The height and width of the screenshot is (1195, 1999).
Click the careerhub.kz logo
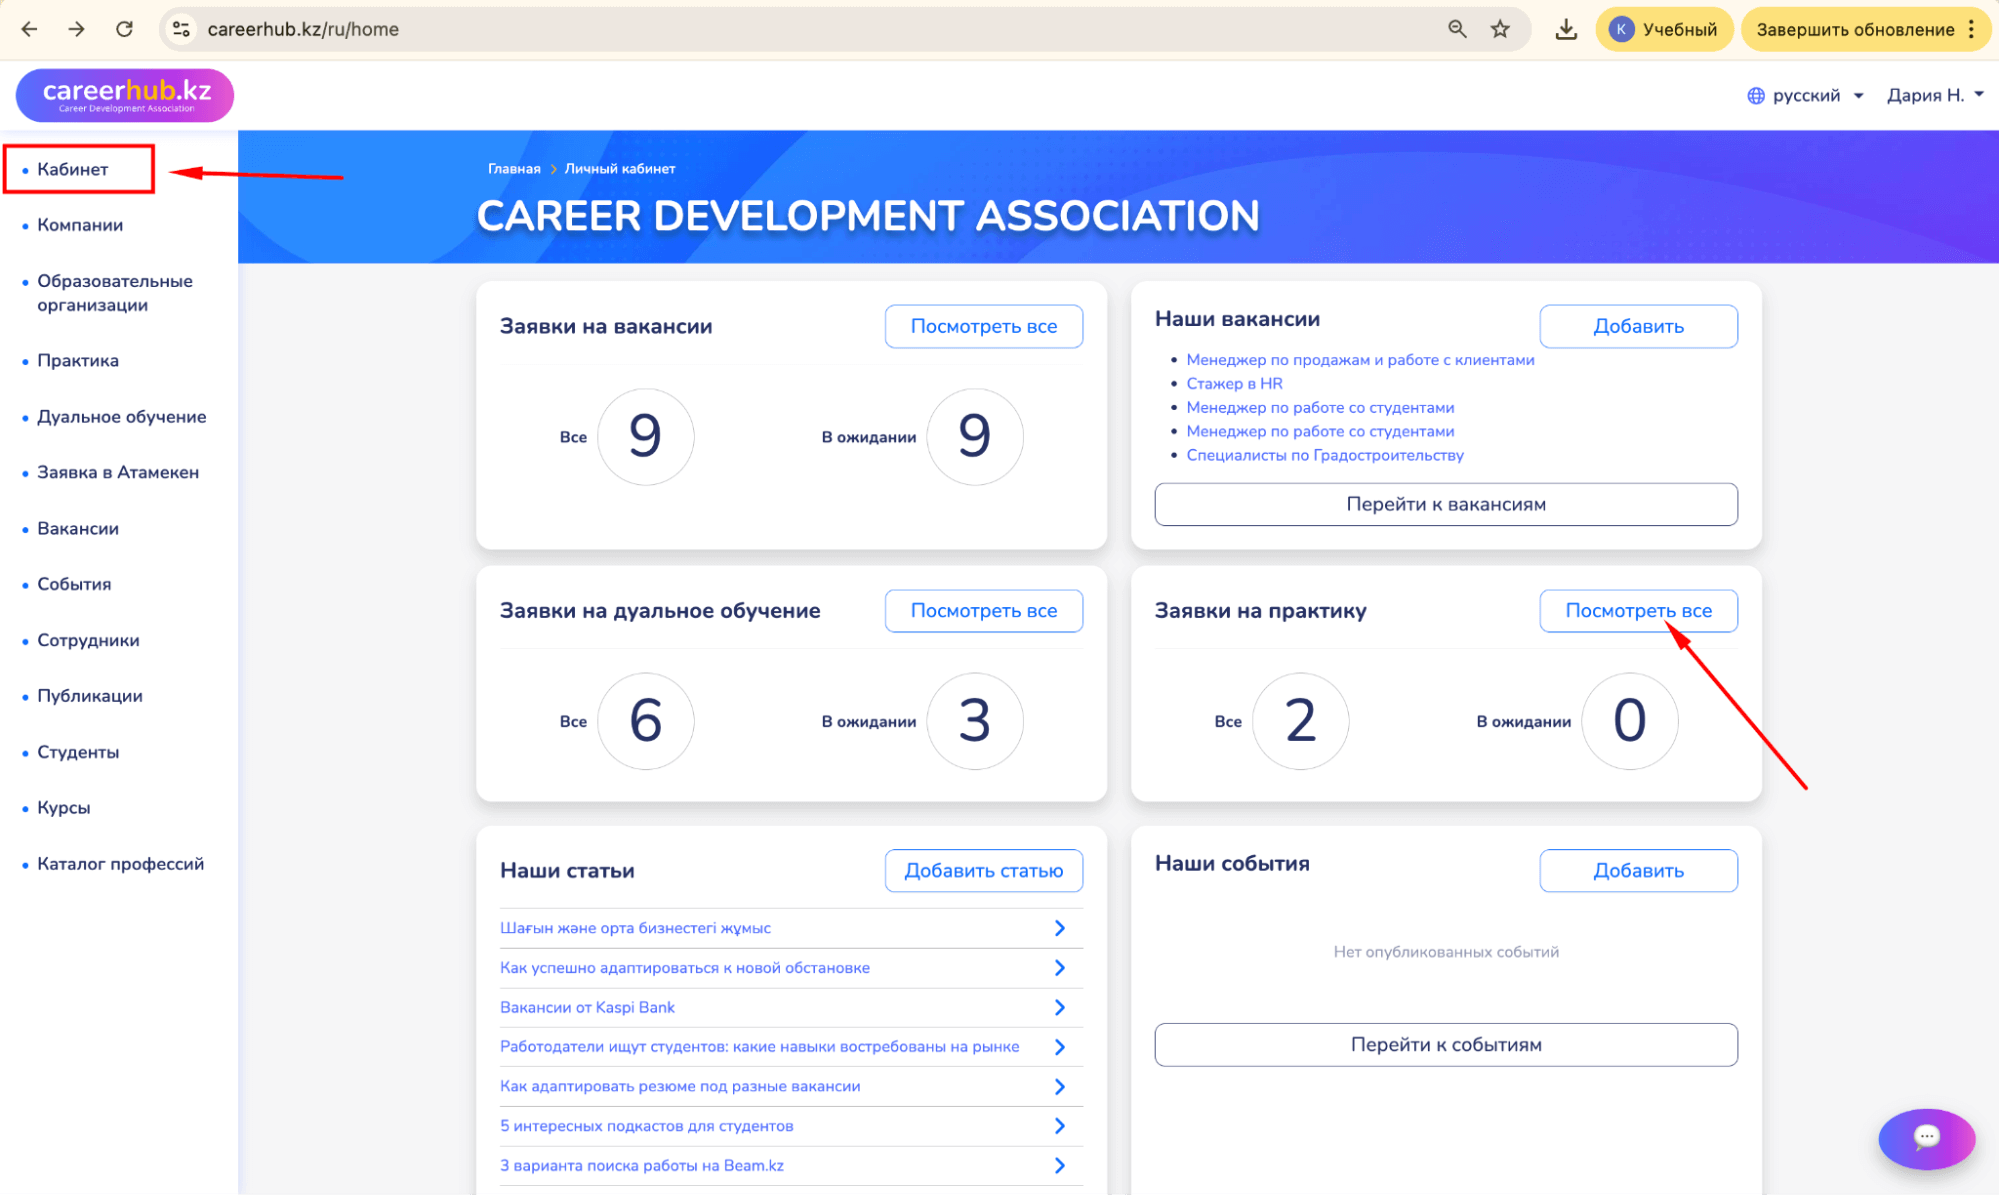point(125,95)
